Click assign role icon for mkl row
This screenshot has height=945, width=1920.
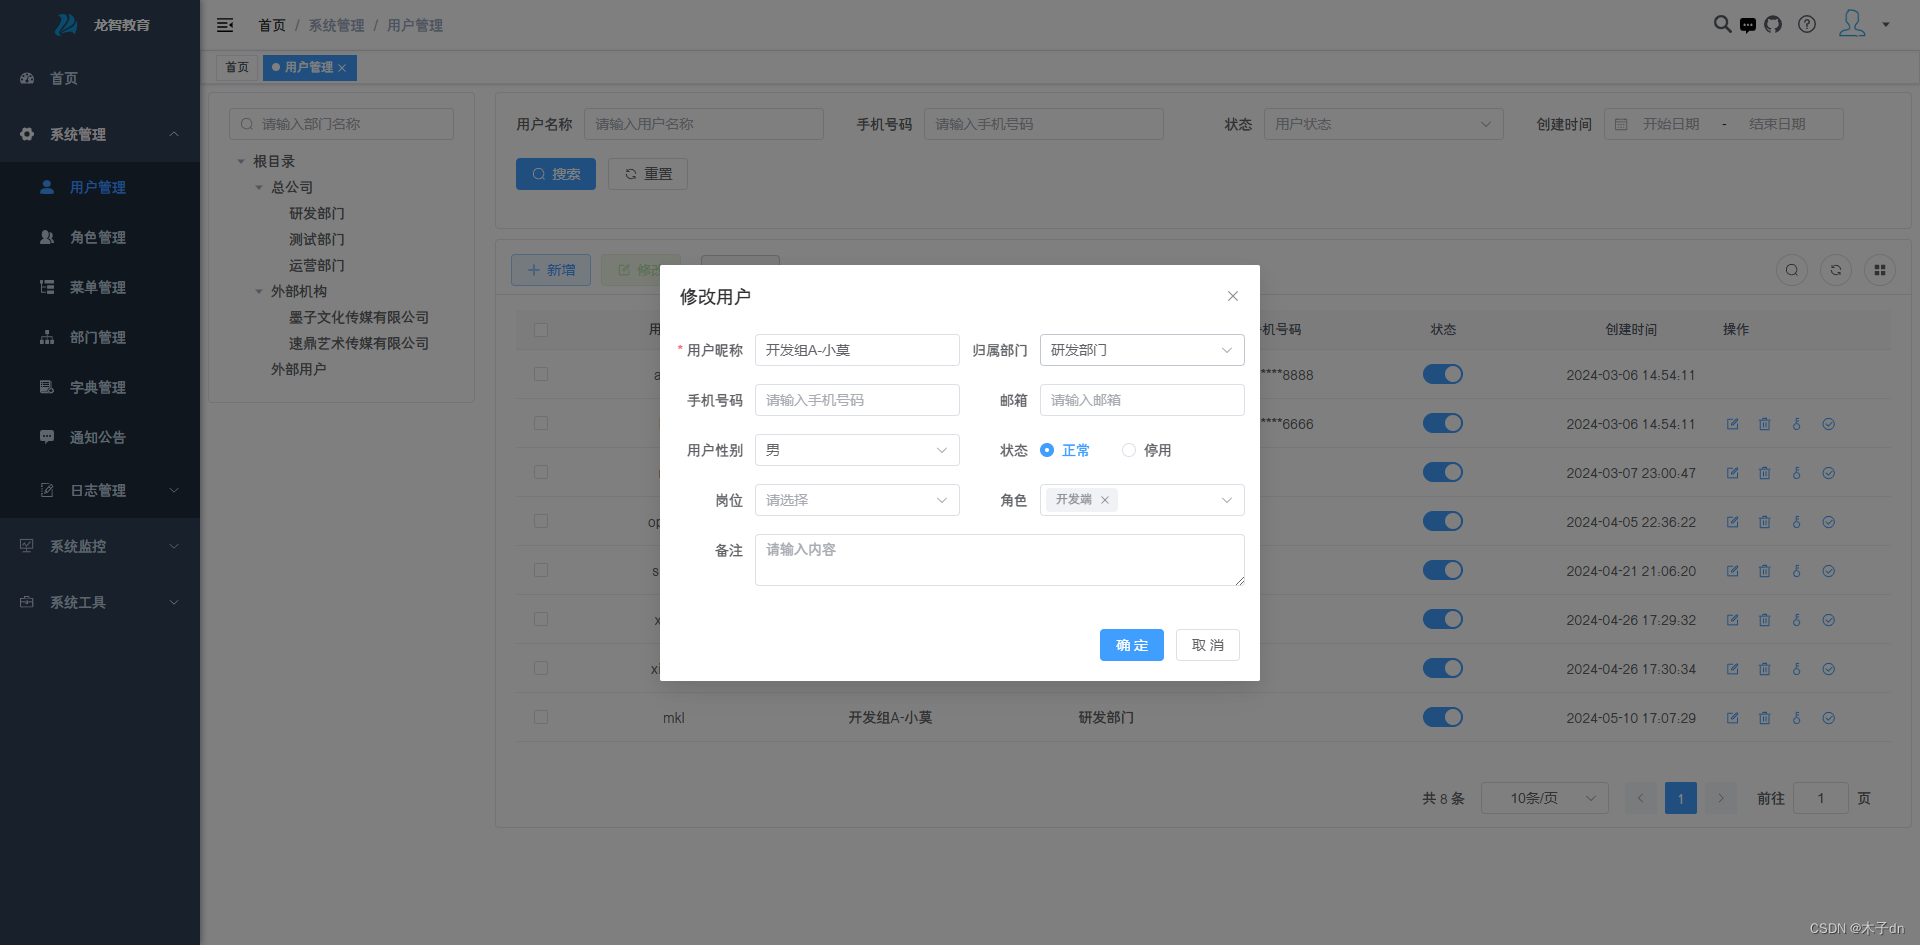[x=1829, y=718]
